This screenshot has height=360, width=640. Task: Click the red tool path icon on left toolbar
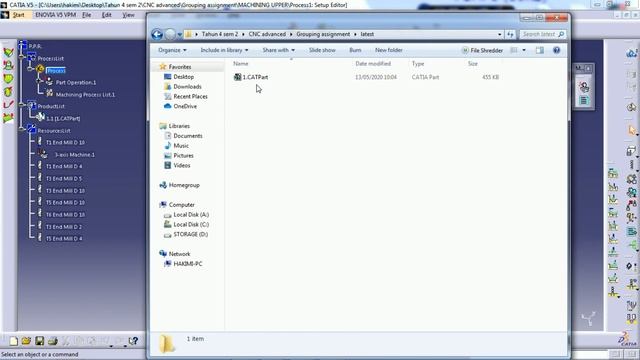point(8,105)
